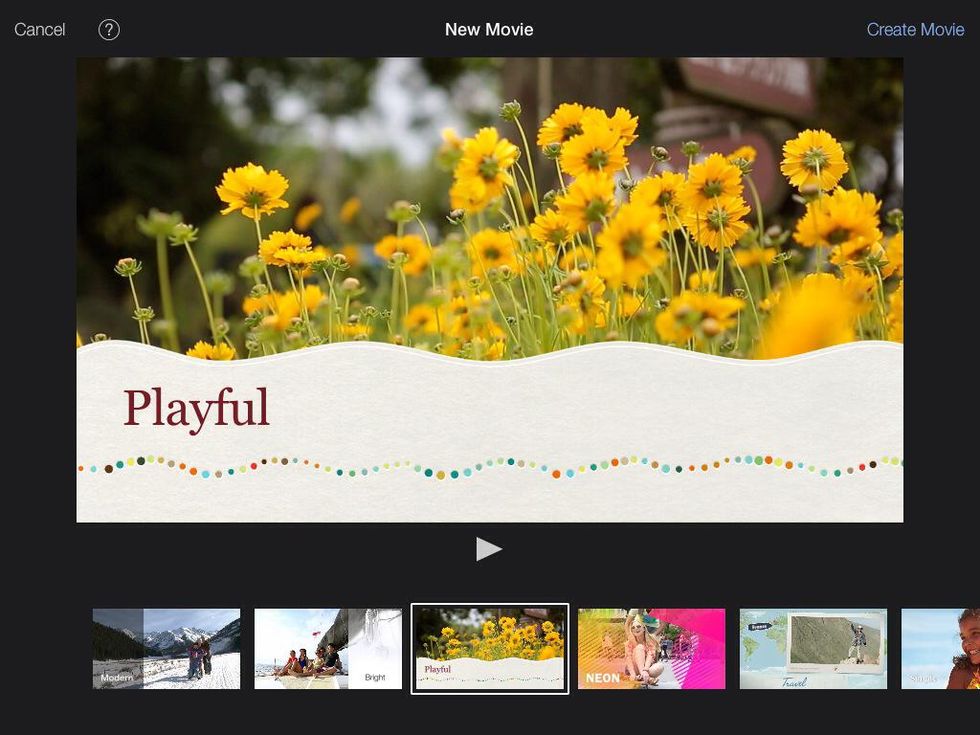Click the skiers in the Modern thumbnail
980x735 pixels.
(198, 656)
